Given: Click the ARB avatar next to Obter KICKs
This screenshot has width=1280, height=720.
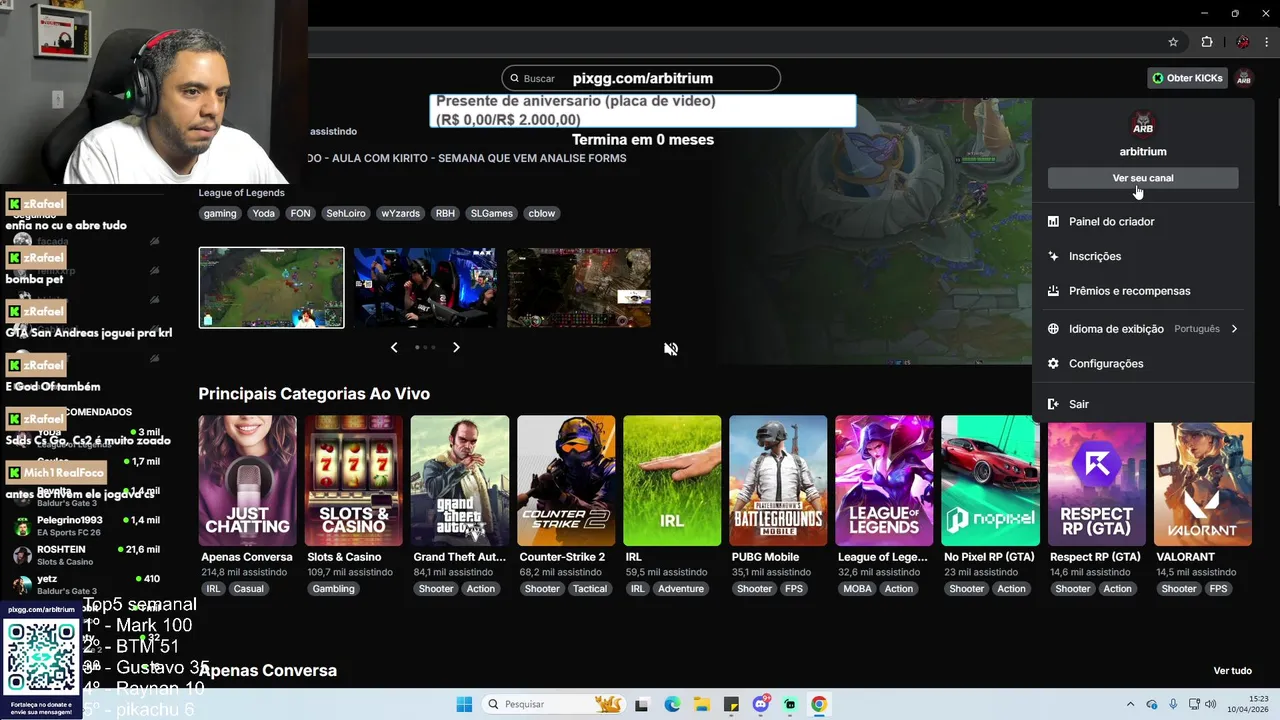Looking at the screenshot, I should (x=1243, y=78).
